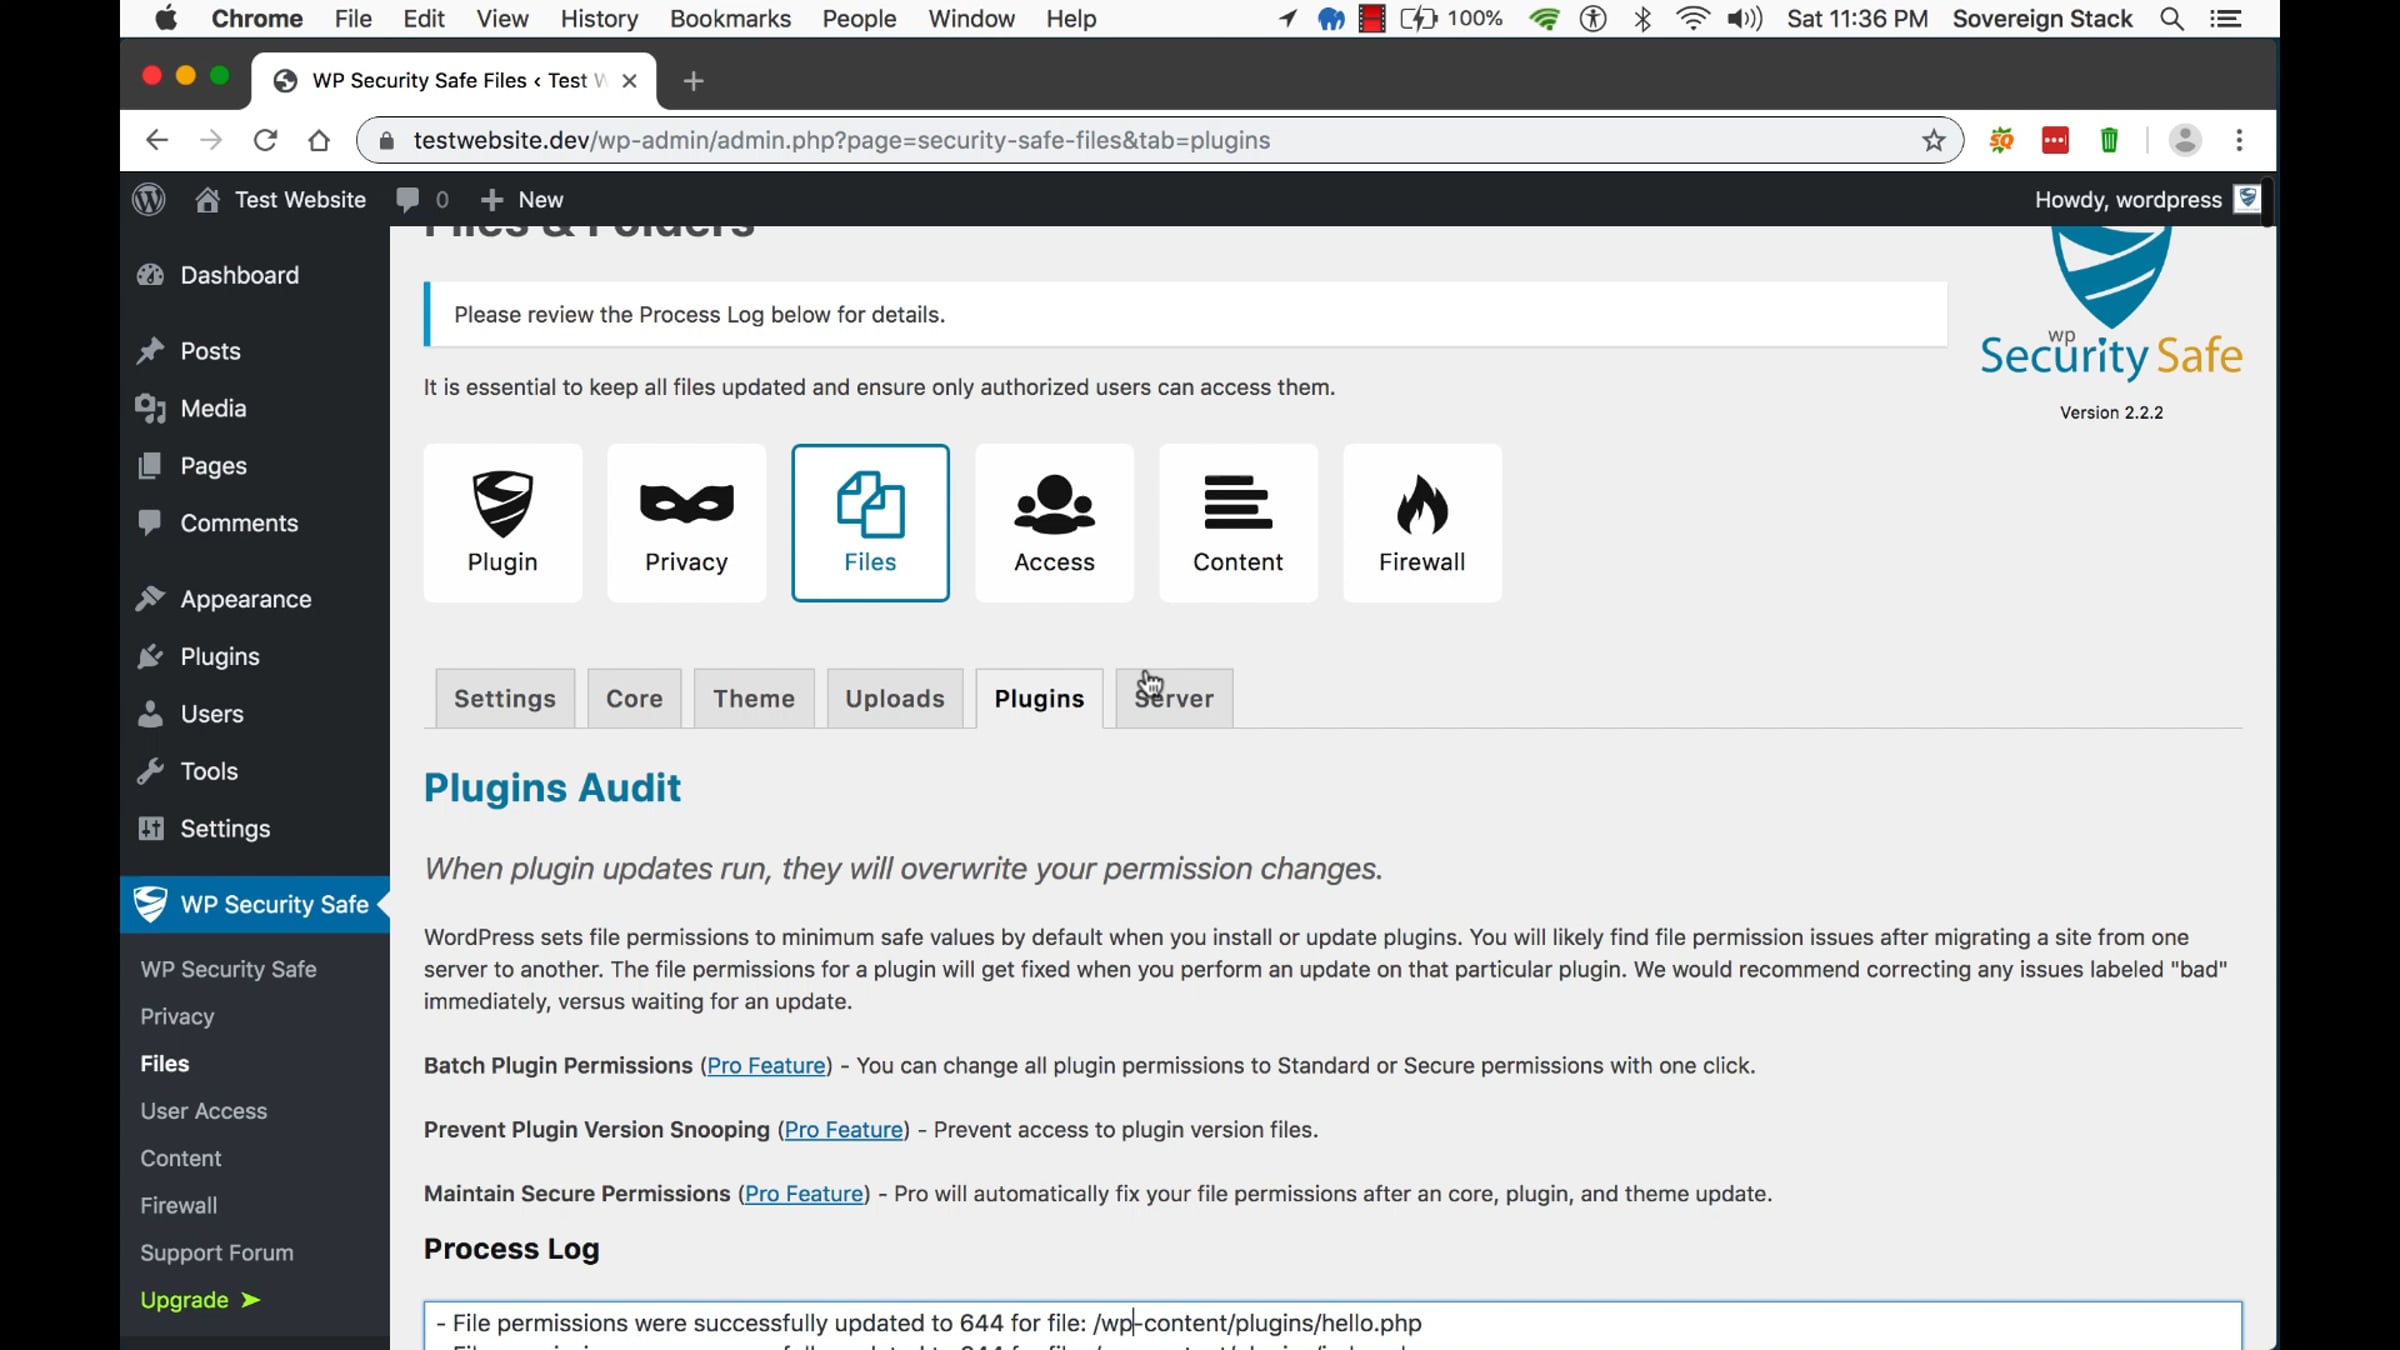2400x1350 pixels.
Task: Open a new browser tab
Action: (693, 81)
